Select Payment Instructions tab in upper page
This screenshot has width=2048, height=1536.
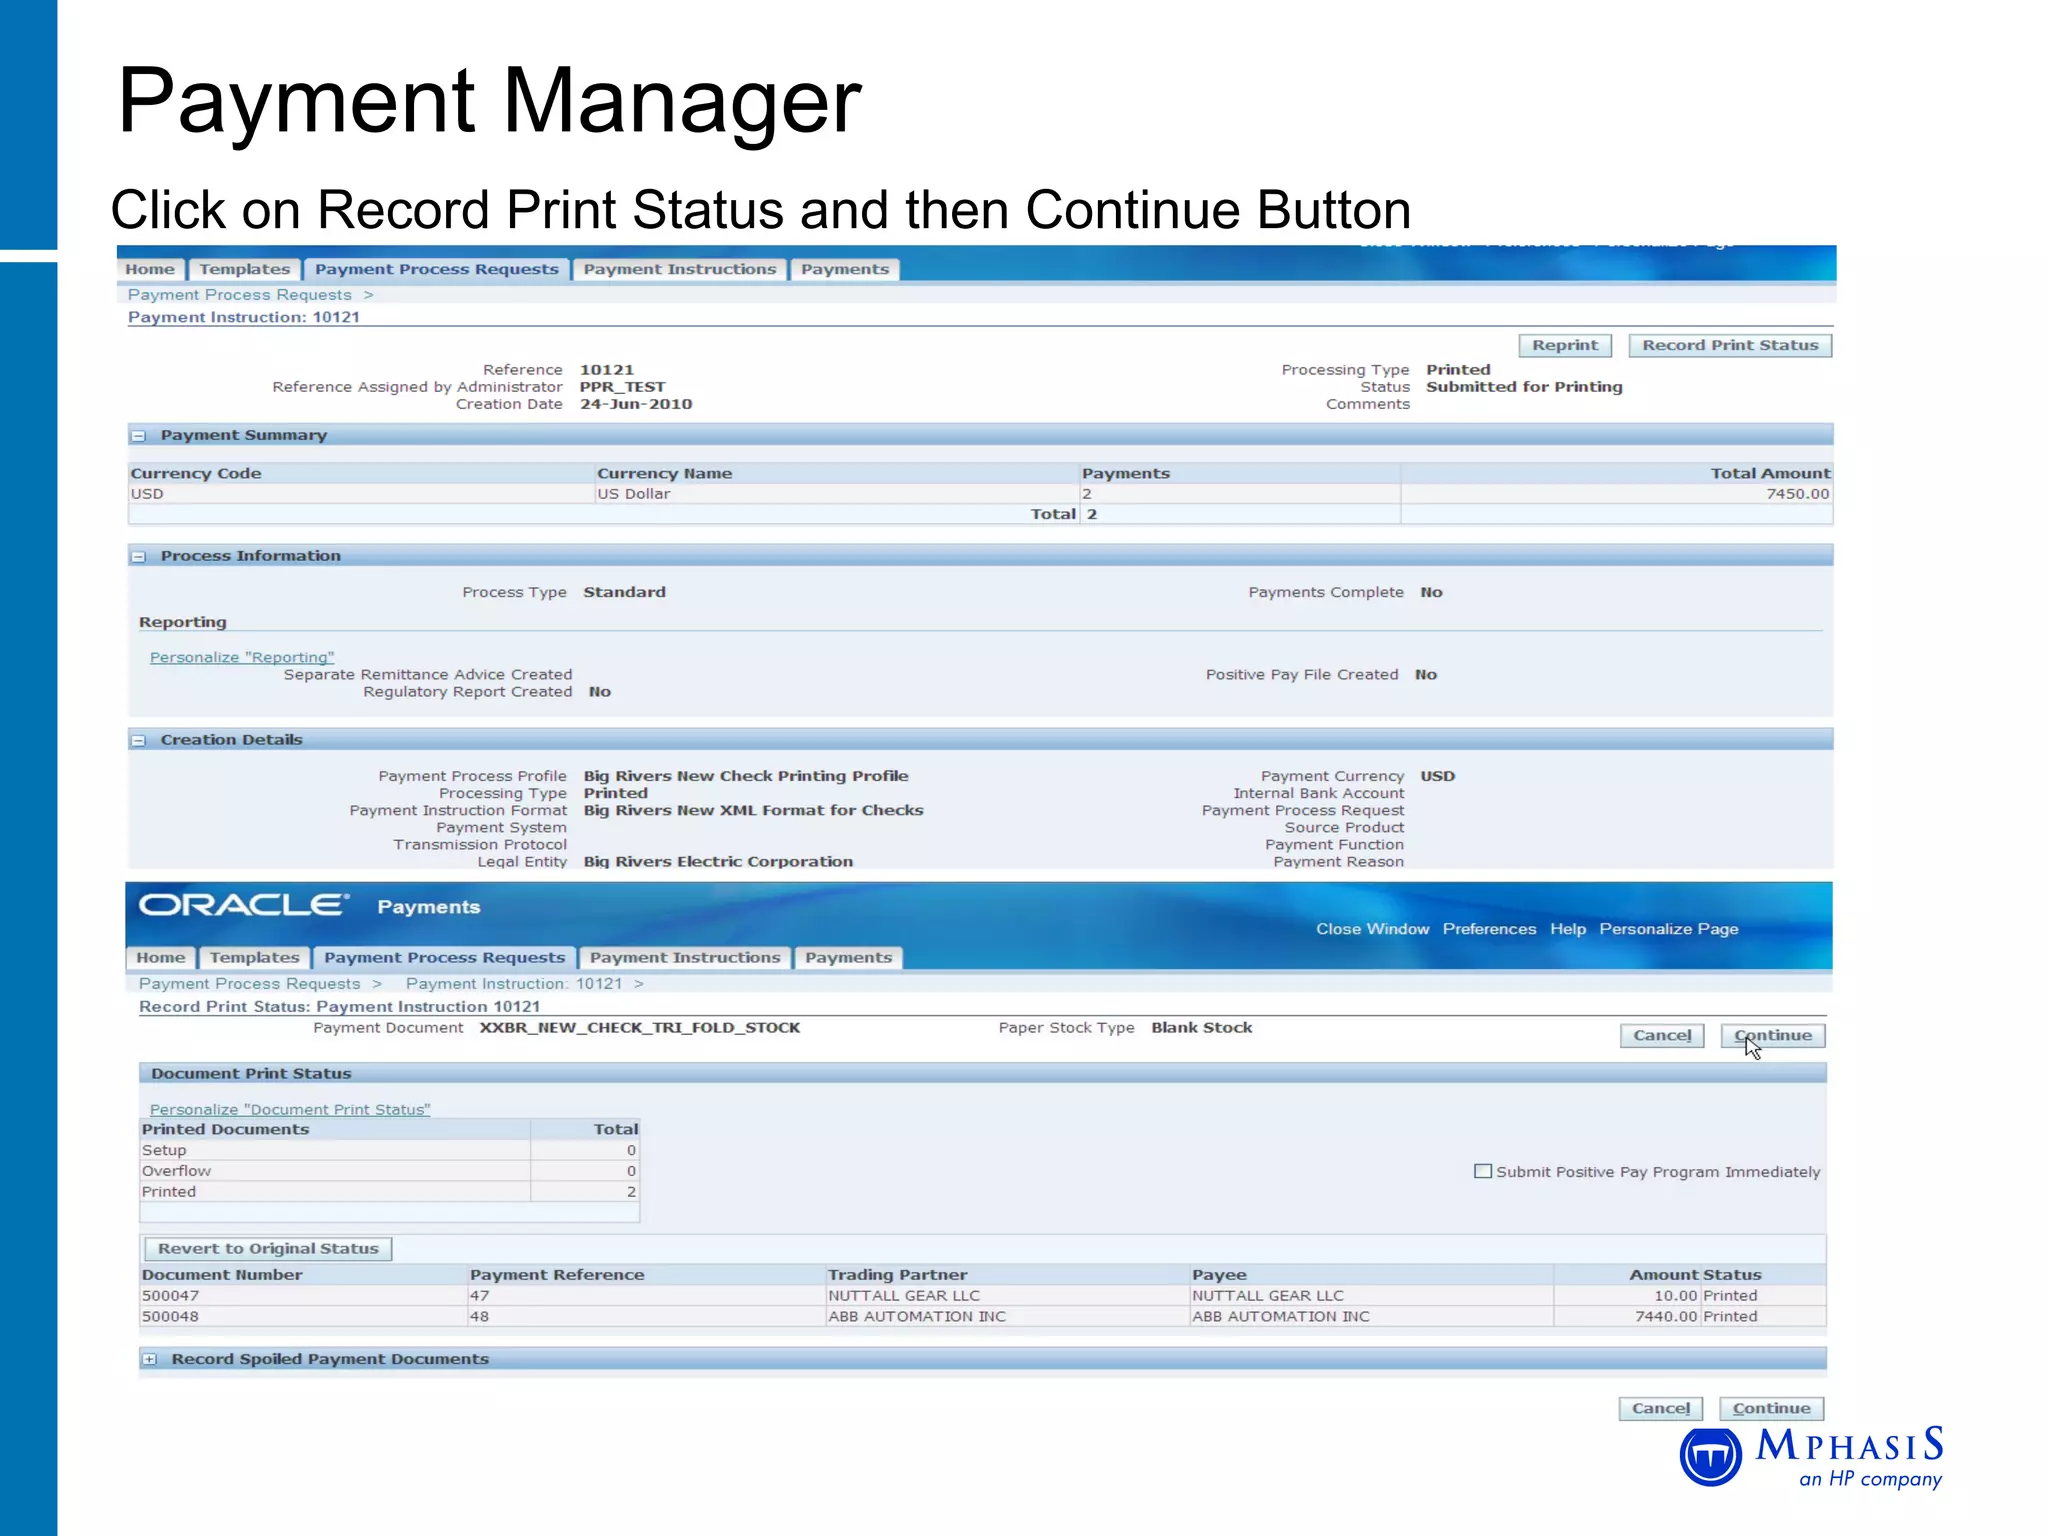pyautogui.click(x=680, y=269)
